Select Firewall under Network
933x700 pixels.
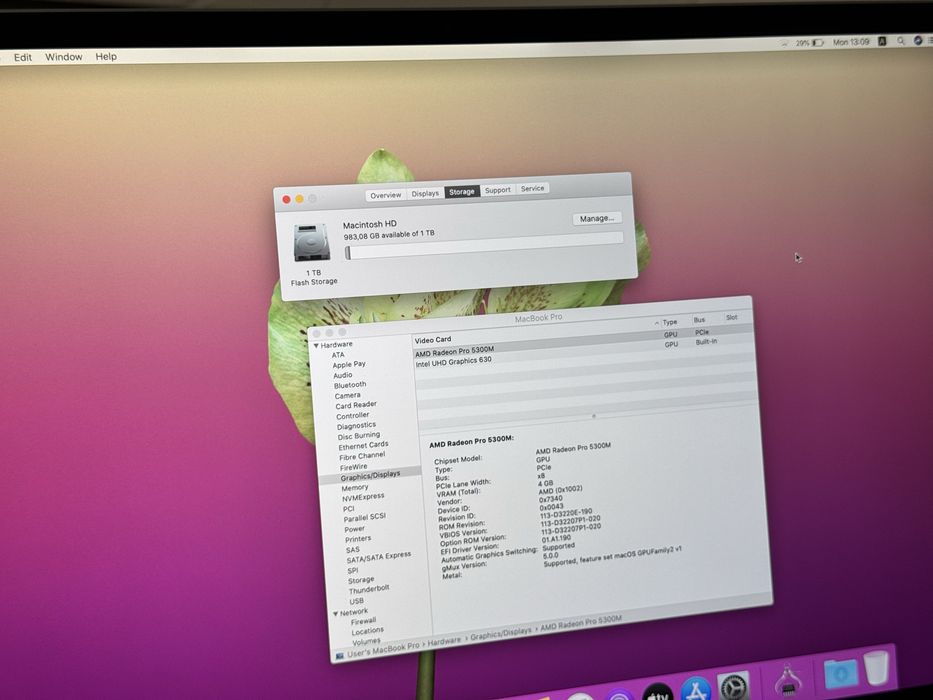click(363, 621)
